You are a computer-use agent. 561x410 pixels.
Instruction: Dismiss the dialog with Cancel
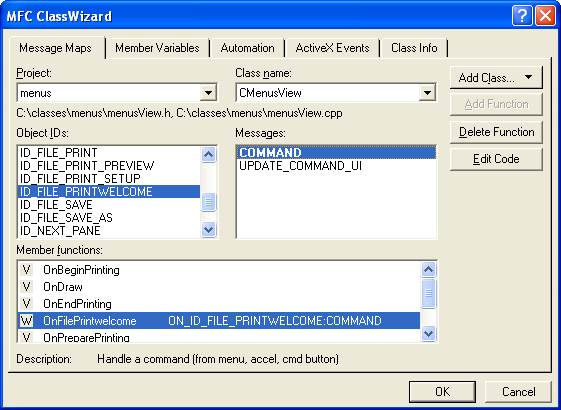coord(518,391)
